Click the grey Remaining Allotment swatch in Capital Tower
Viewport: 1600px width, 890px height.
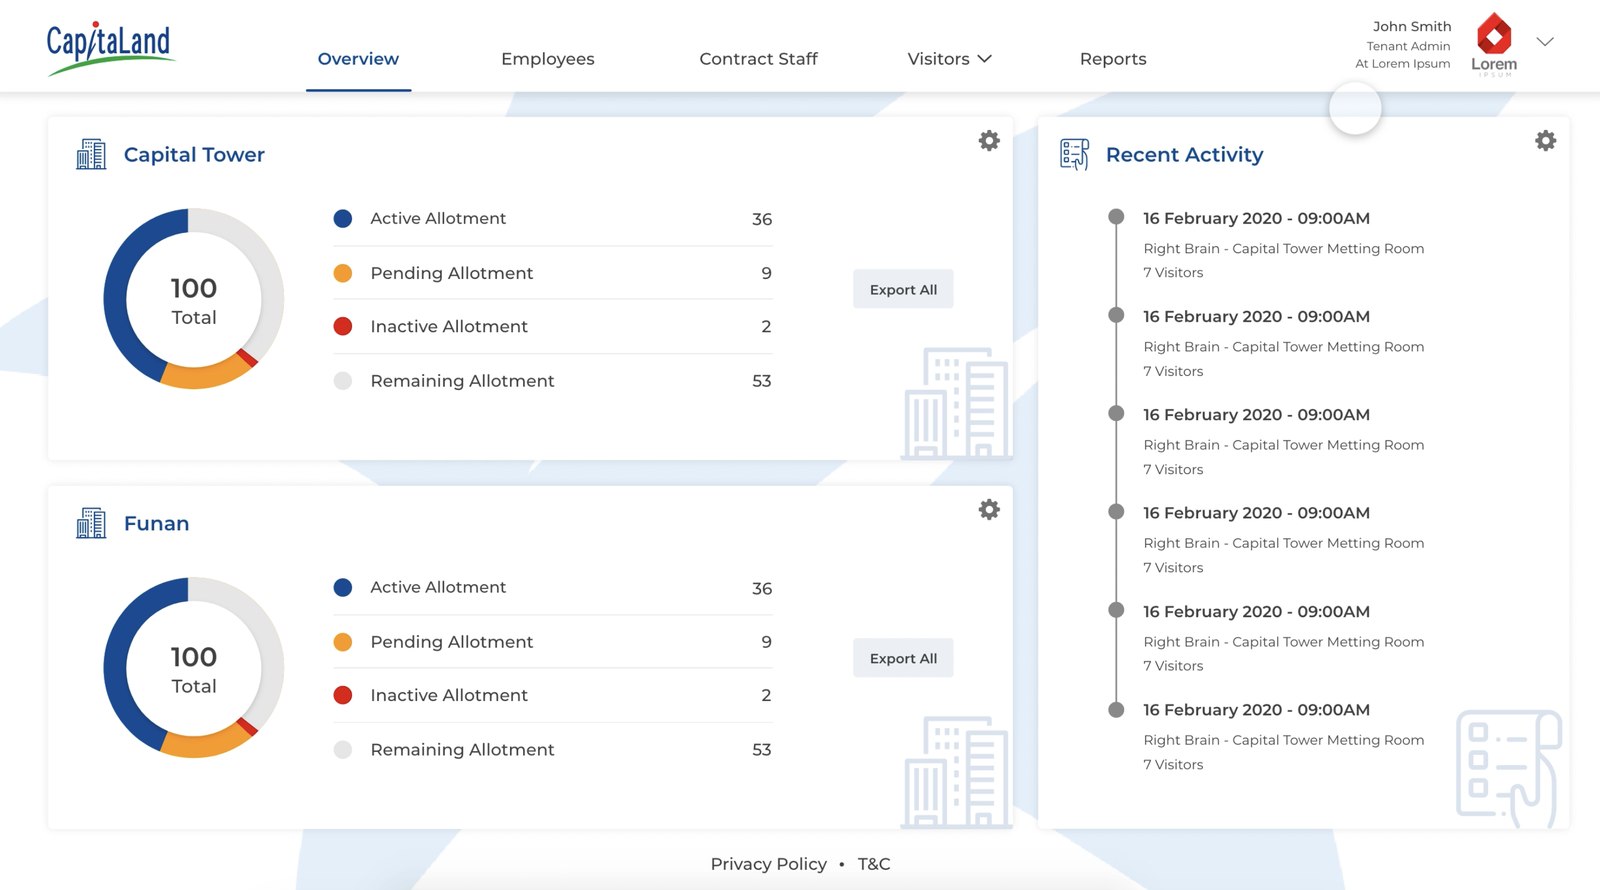pos(343,381)
